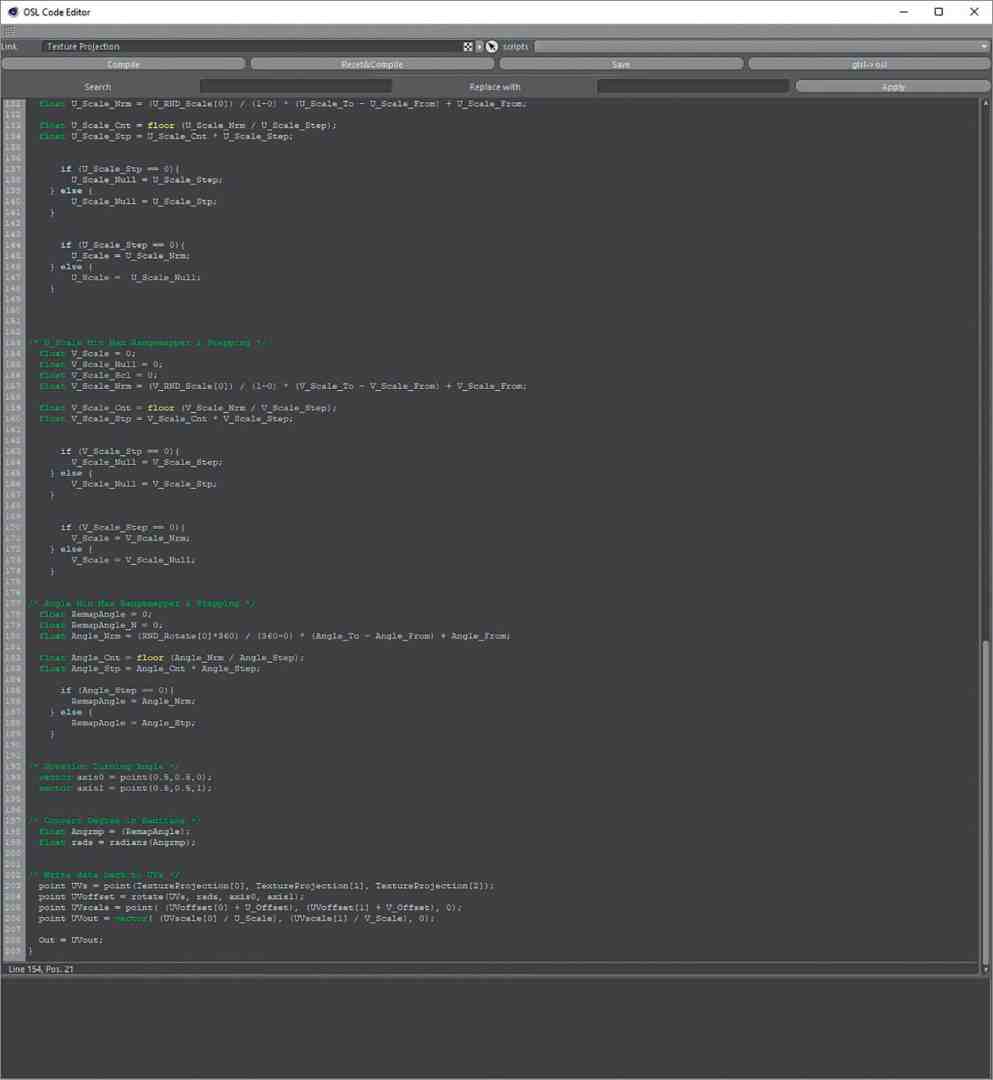The height and width of the screenshot is (1080, 993).
Task: Apply the search and replace operation
Action: 892,86
